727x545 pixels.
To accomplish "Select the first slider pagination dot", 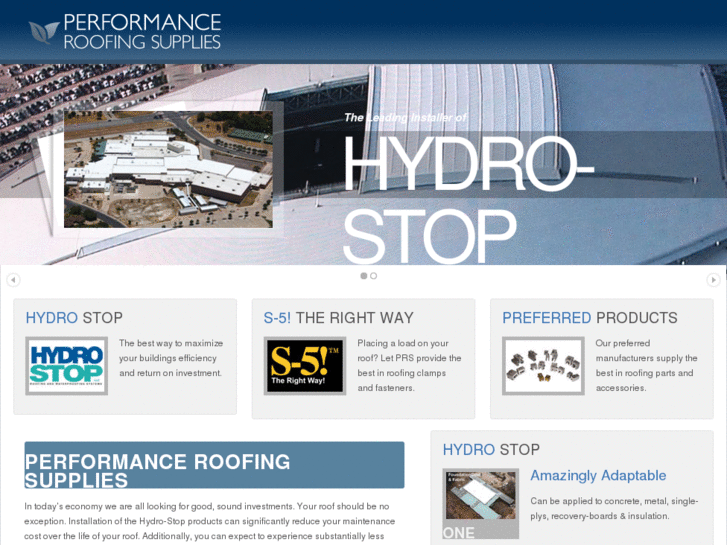I will (364, 276).
